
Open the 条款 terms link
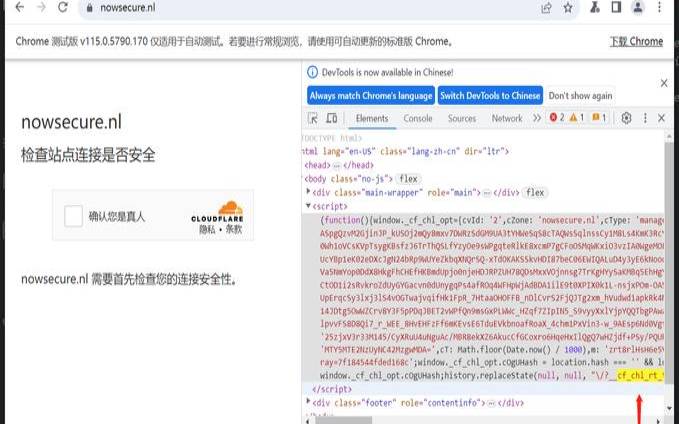234,230
